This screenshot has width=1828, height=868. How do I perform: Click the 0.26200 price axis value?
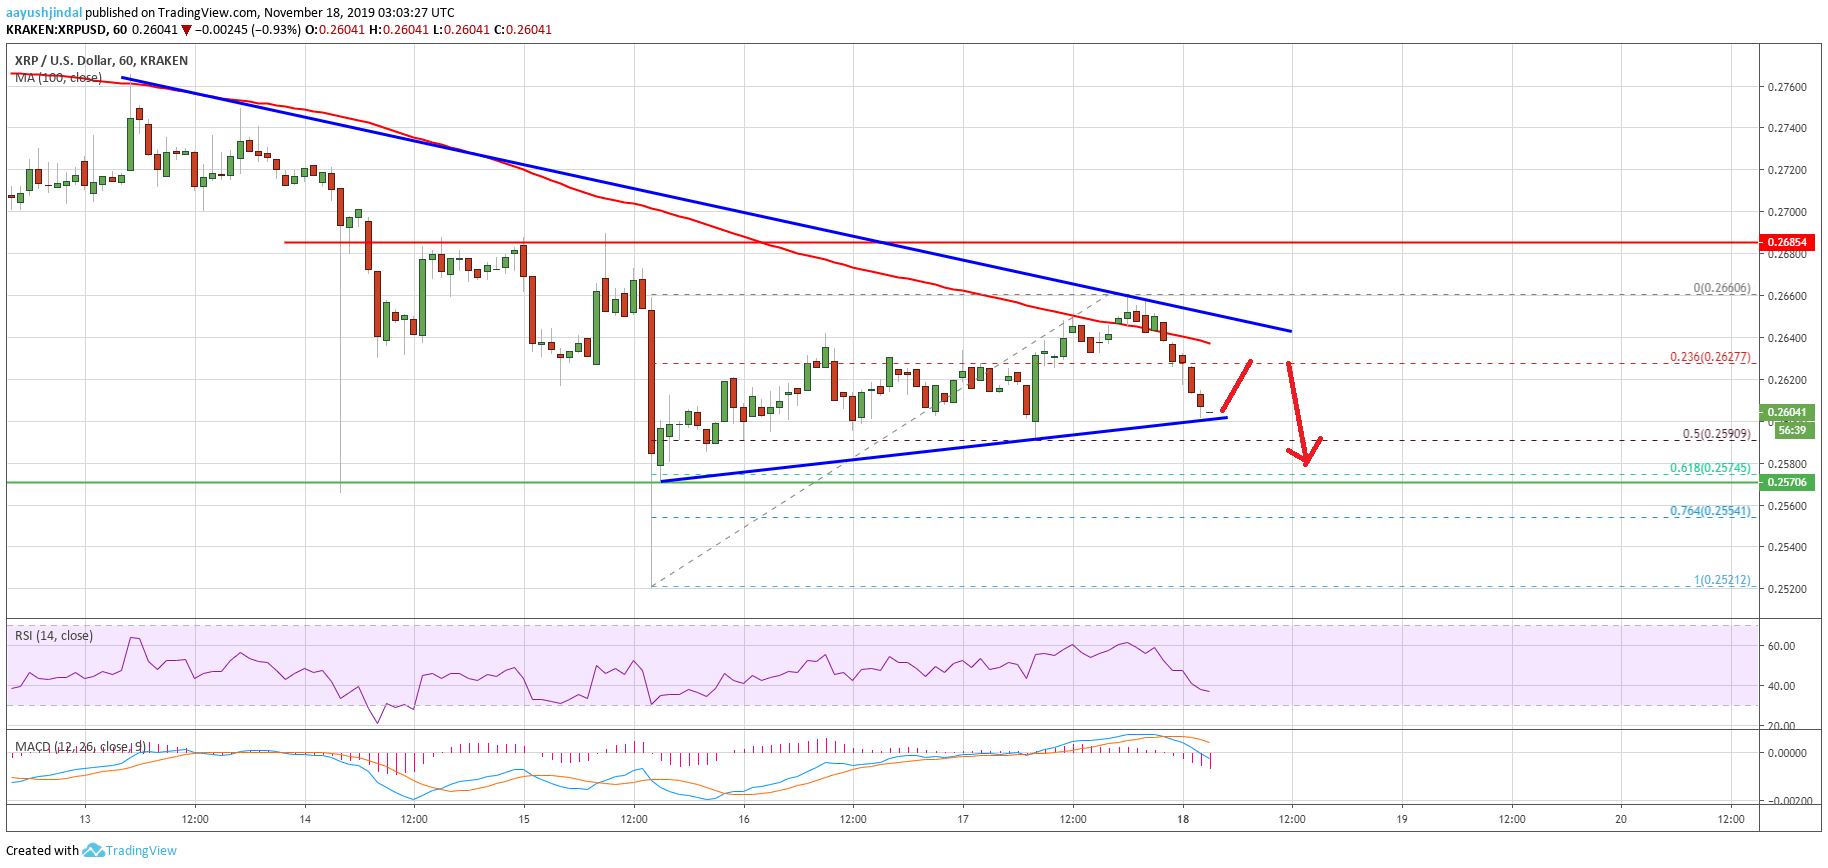(x=1787, y=380)
